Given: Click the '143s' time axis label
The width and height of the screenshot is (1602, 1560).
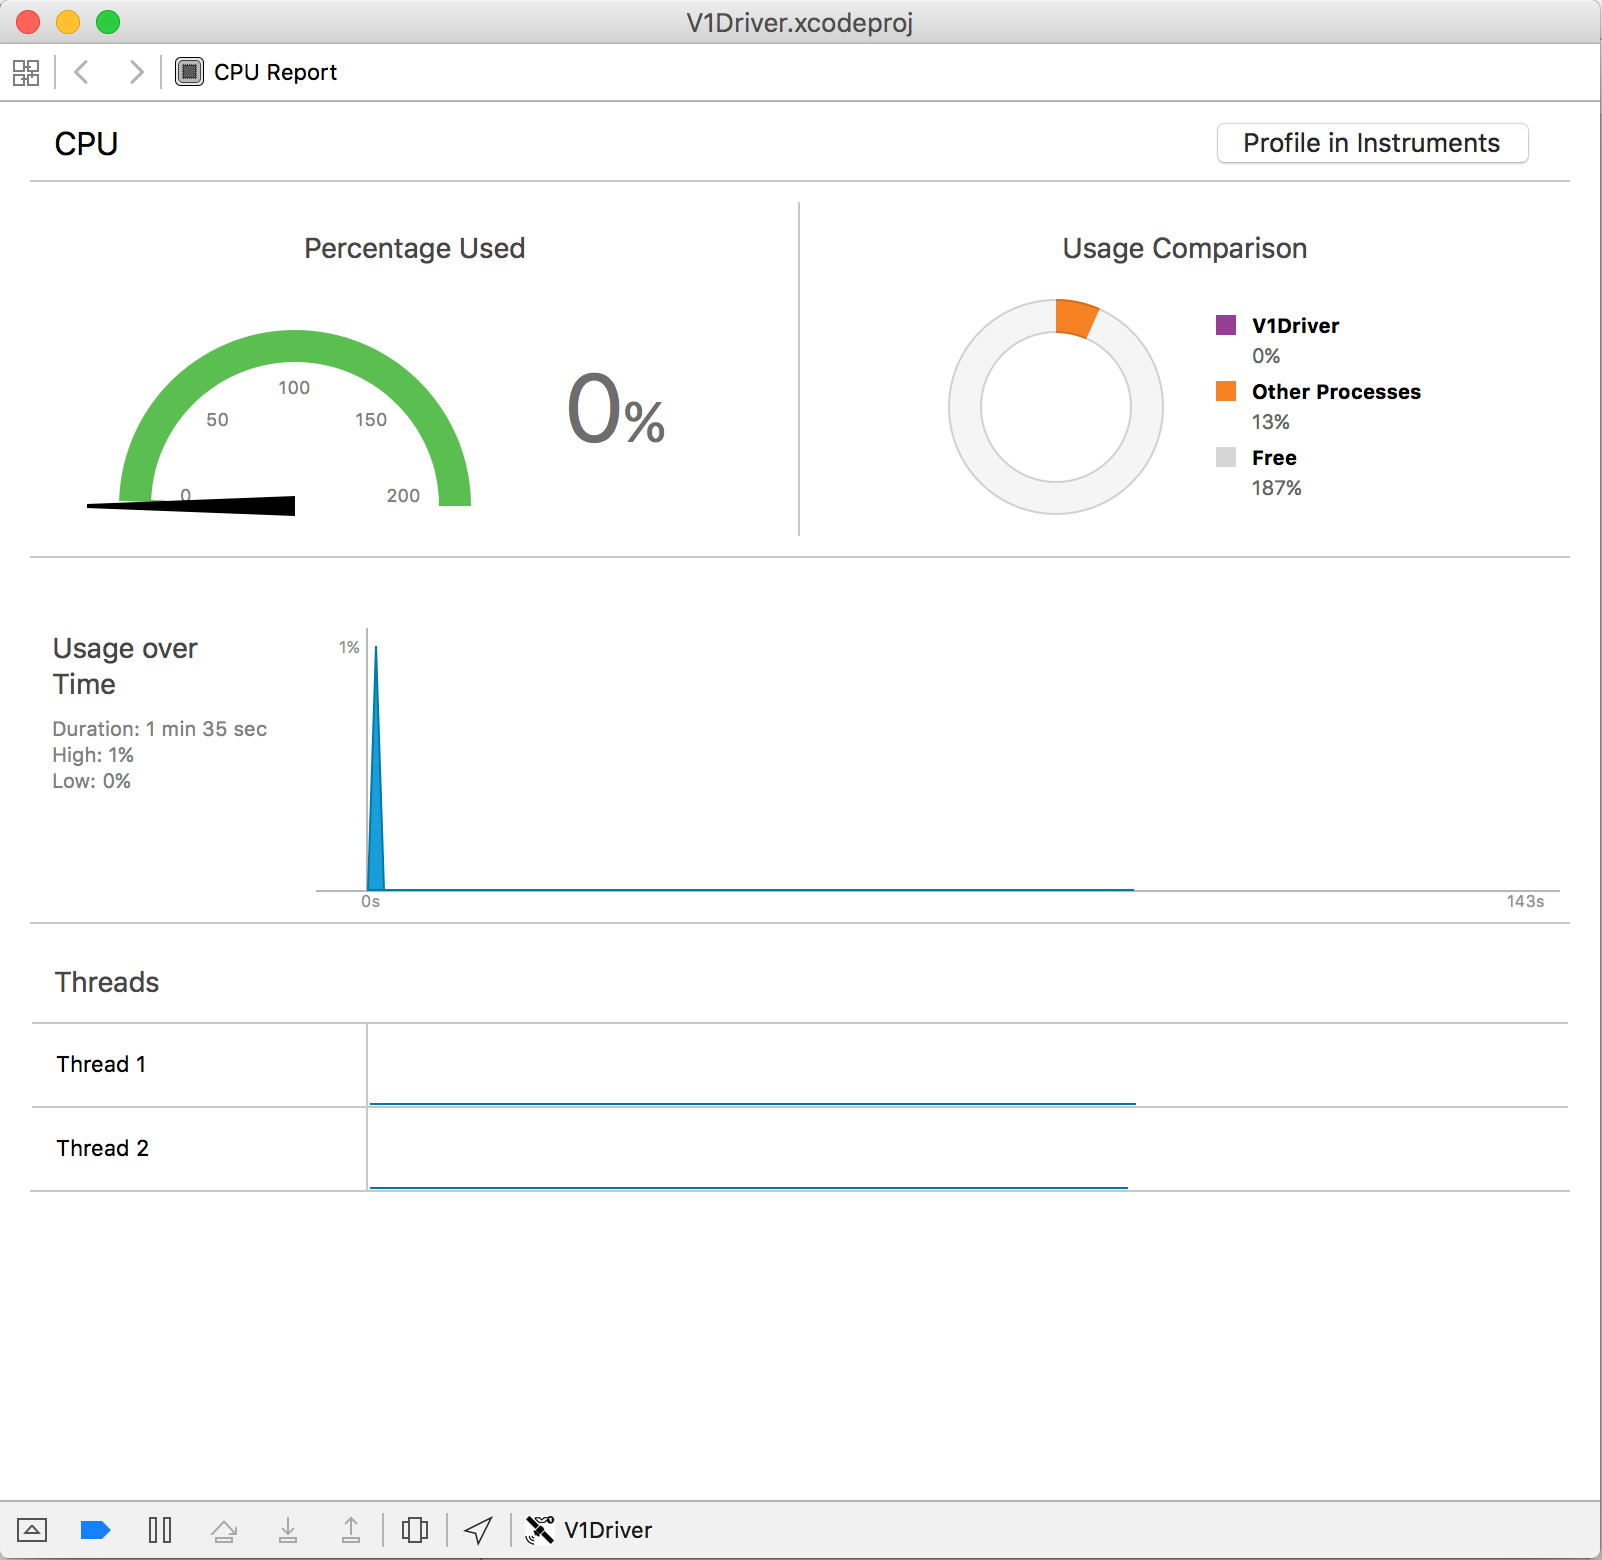Looking at the screenshot, I should click(x=1526, y=902).
